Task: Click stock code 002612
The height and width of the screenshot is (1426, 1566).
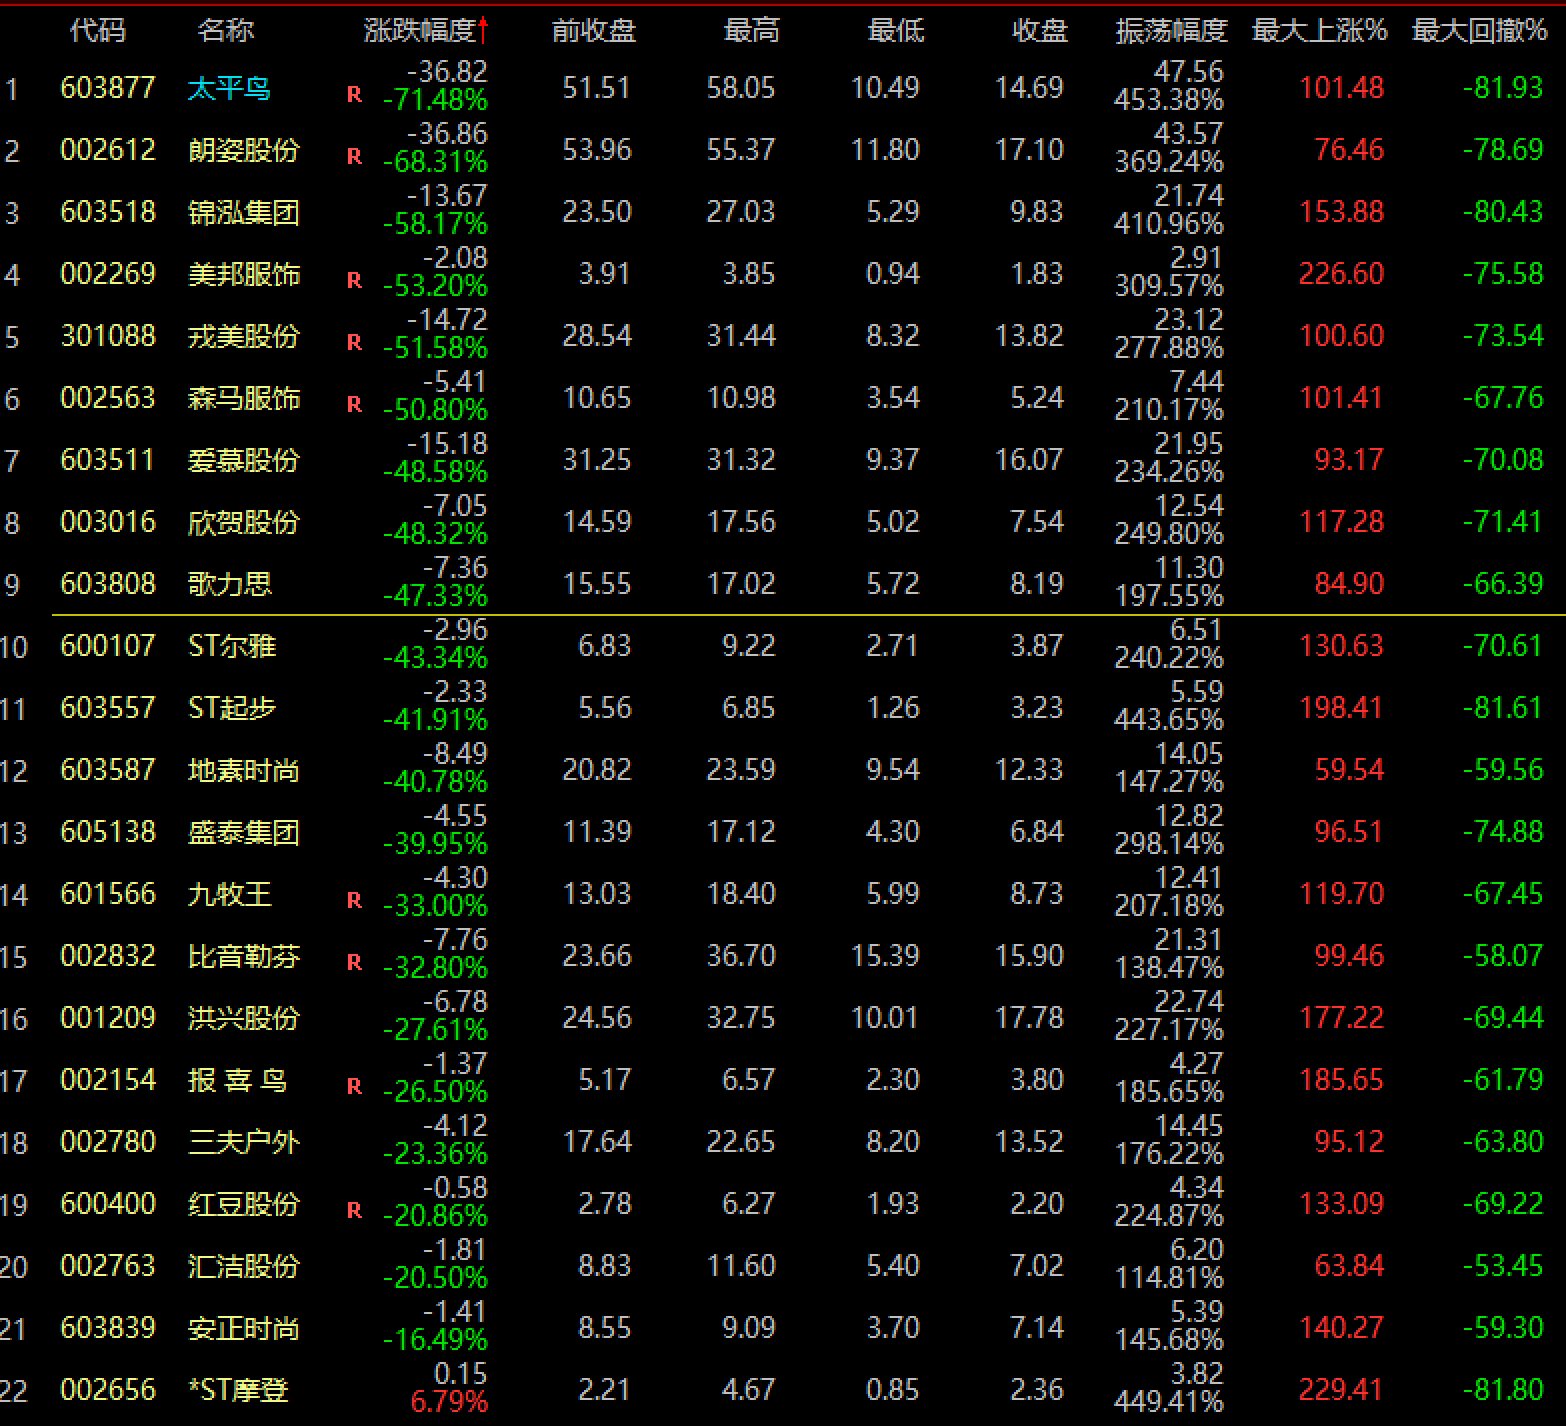Action: coord(108,150)
